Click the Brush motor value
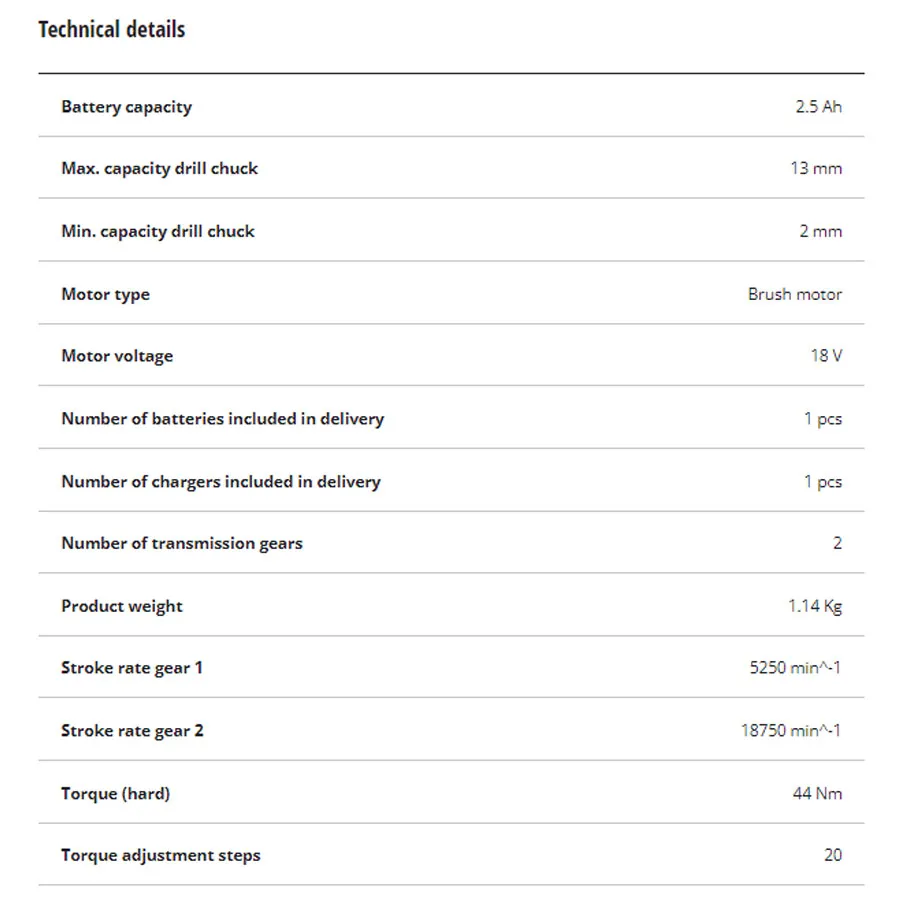This screenshot has width=900, height=900. pos(795,294)
